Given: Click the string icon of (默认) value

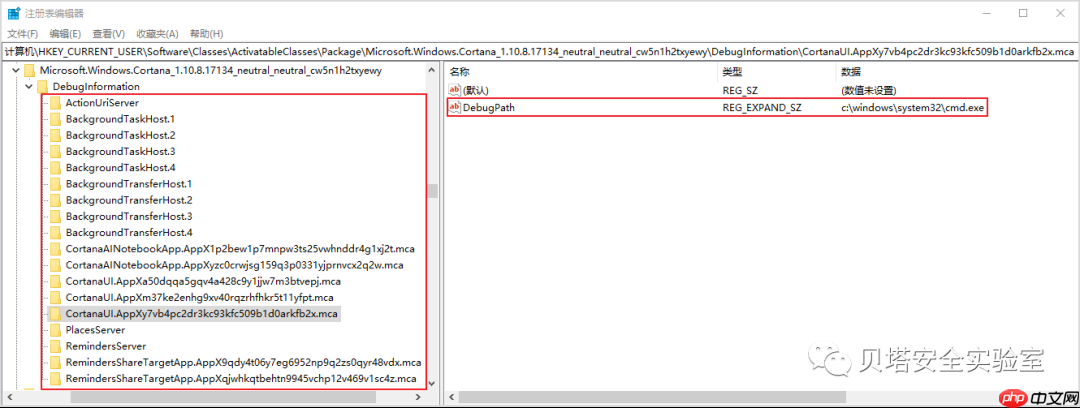Looking at the screenshot, I should [x=455, y=90].
